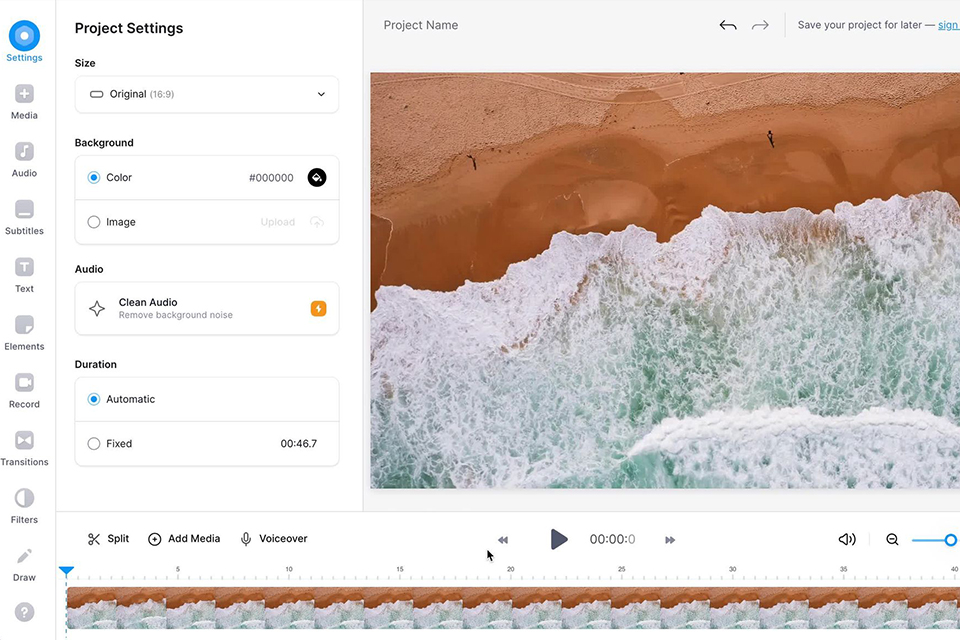Click the sign in link
This screenshot has width=960, height=640.
[x=948, y=25]
